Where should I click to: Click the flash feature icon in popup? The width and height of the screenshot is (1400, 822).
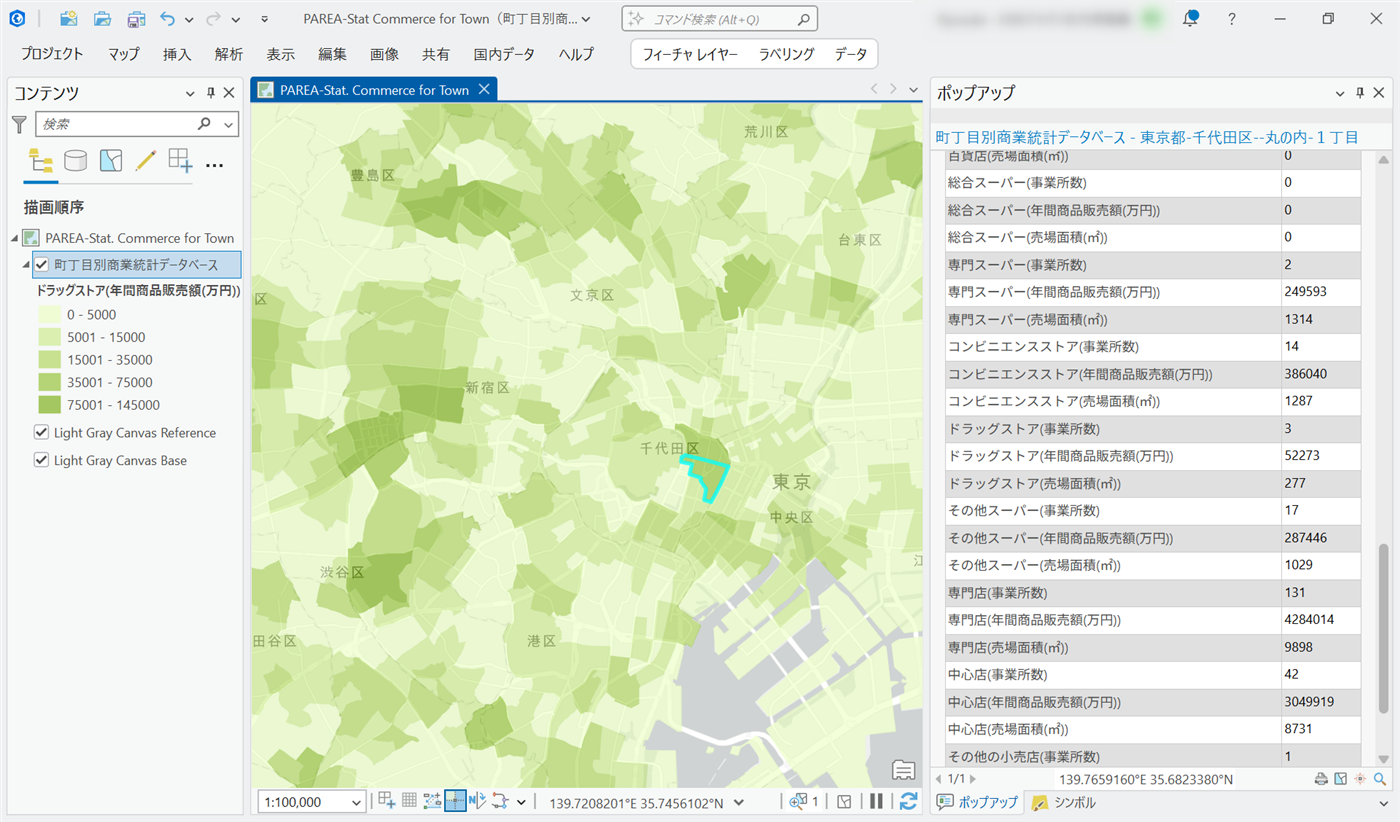(x=1360, y=779)
